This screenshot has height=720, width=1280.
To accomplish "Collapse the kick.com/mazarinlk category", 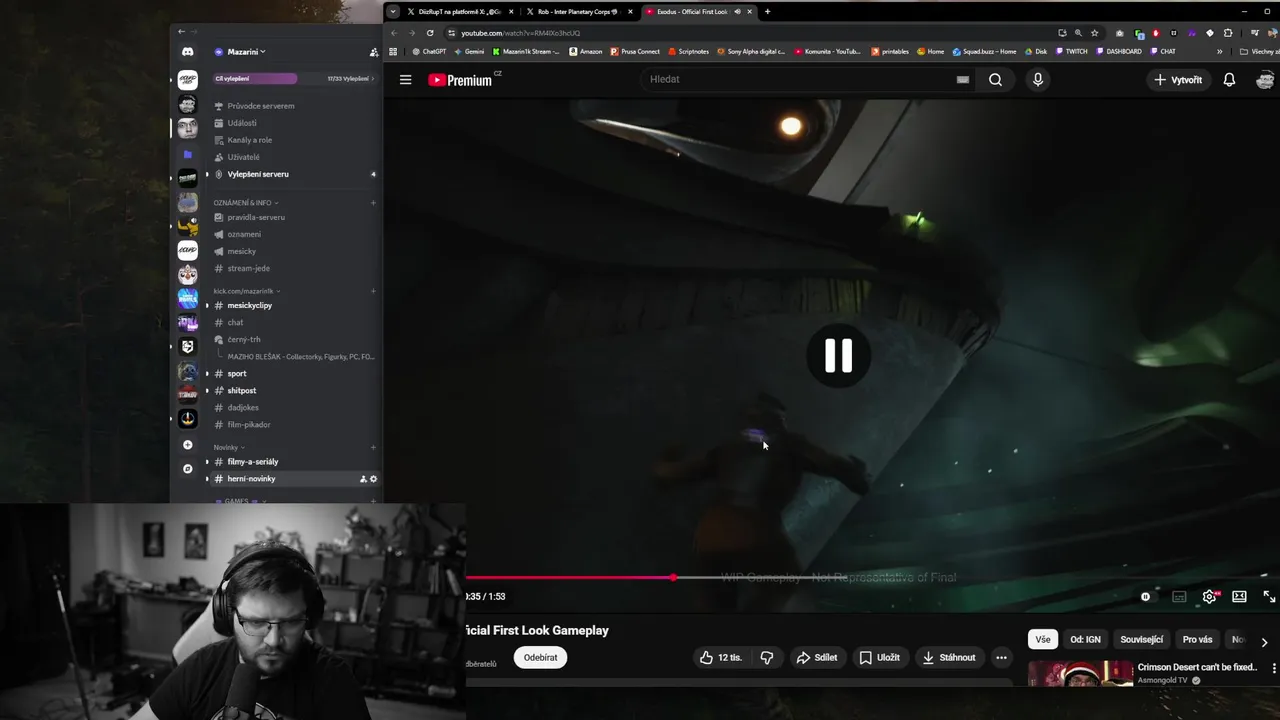I will 246,291.
